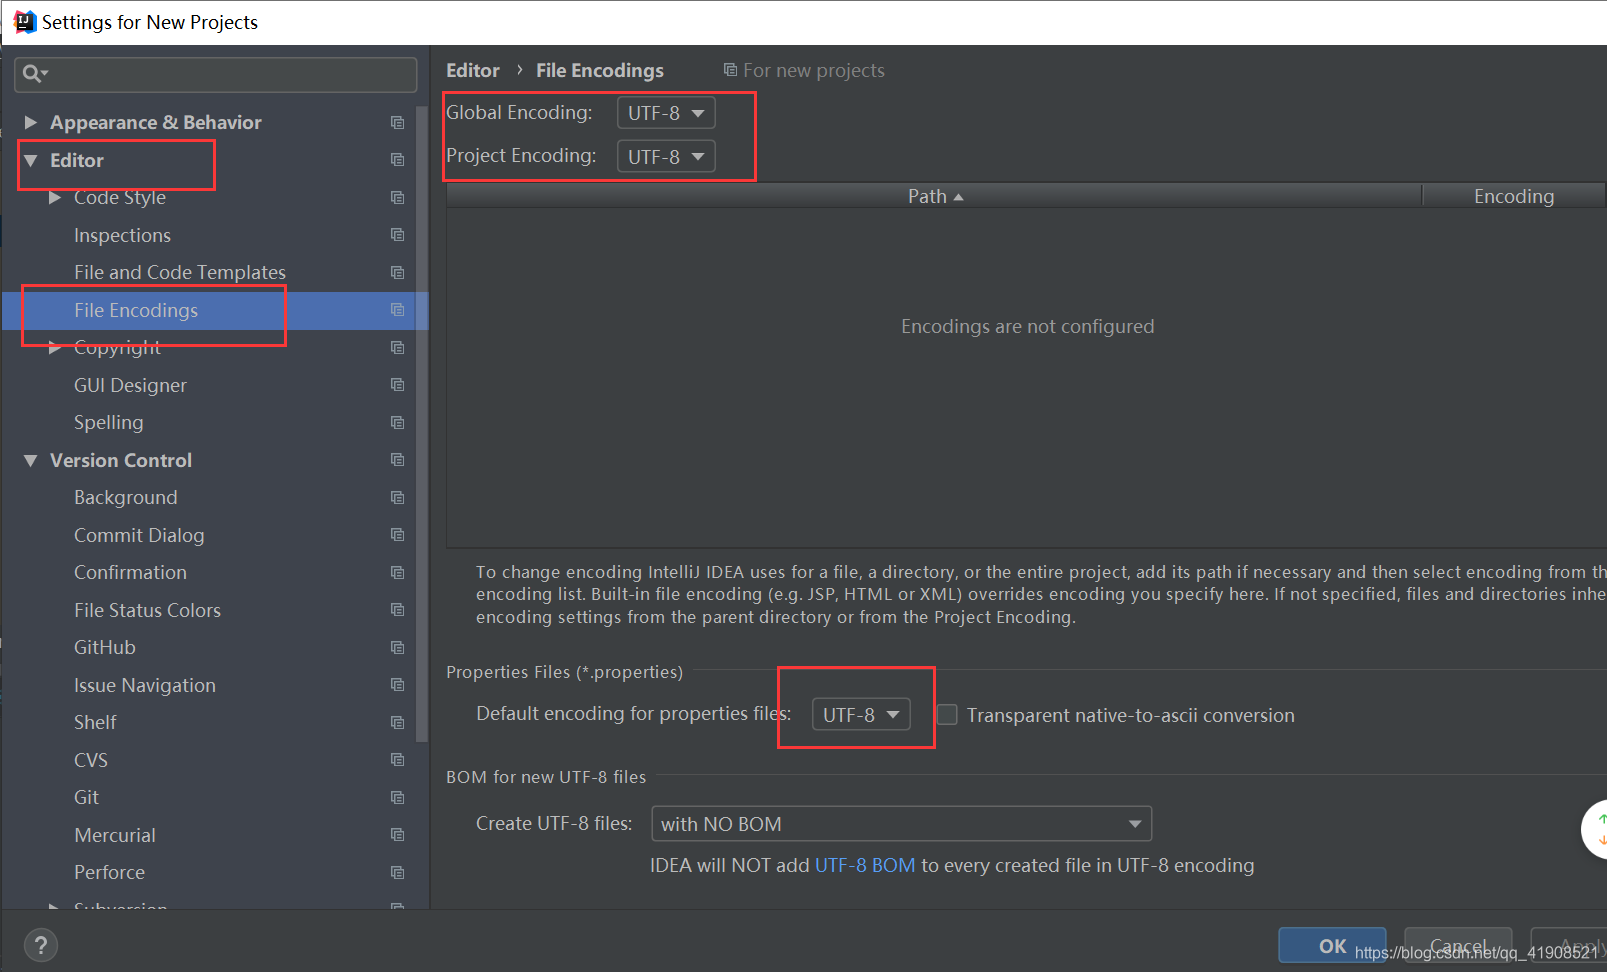Select the Mercurial settings entry
The width and height of the screenshot is (1607, 972).
pyautogui.click(x=115, y=835)
